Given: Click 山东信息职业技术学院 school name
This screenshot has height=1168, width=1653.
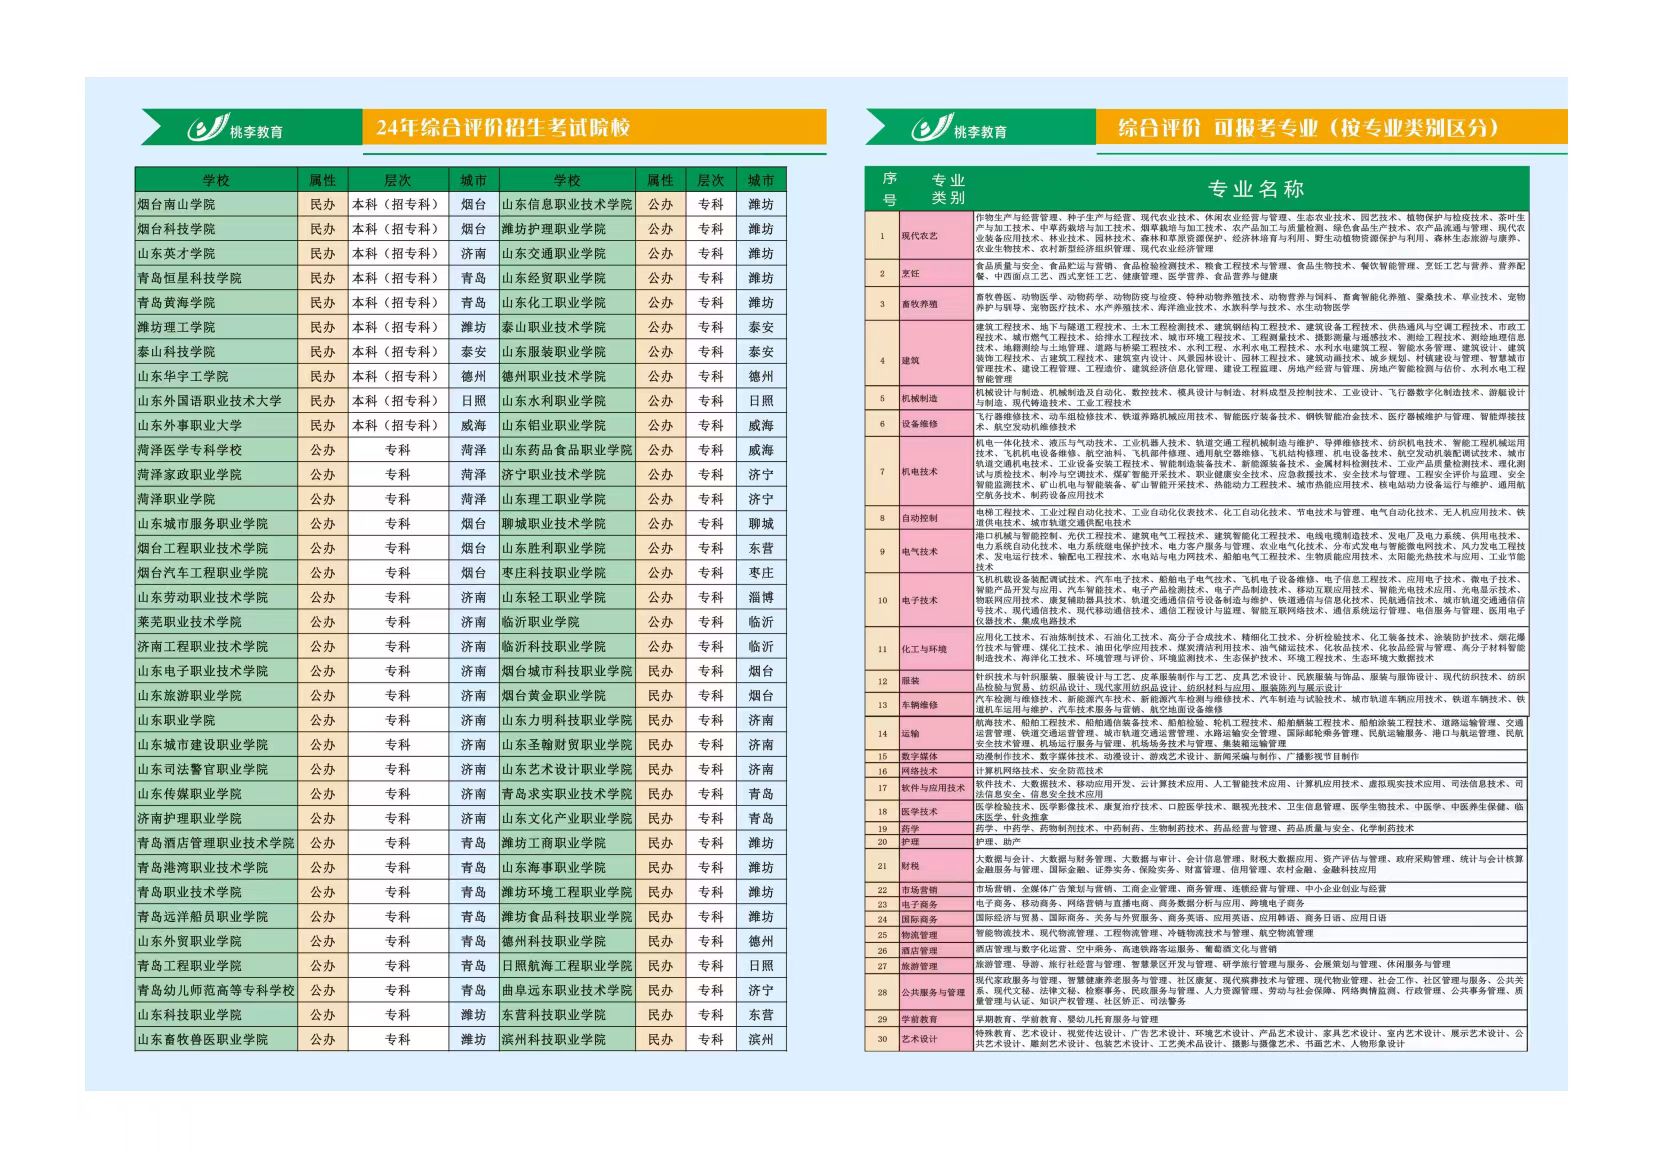Looking at the screenshot, I should pos(567,204).
